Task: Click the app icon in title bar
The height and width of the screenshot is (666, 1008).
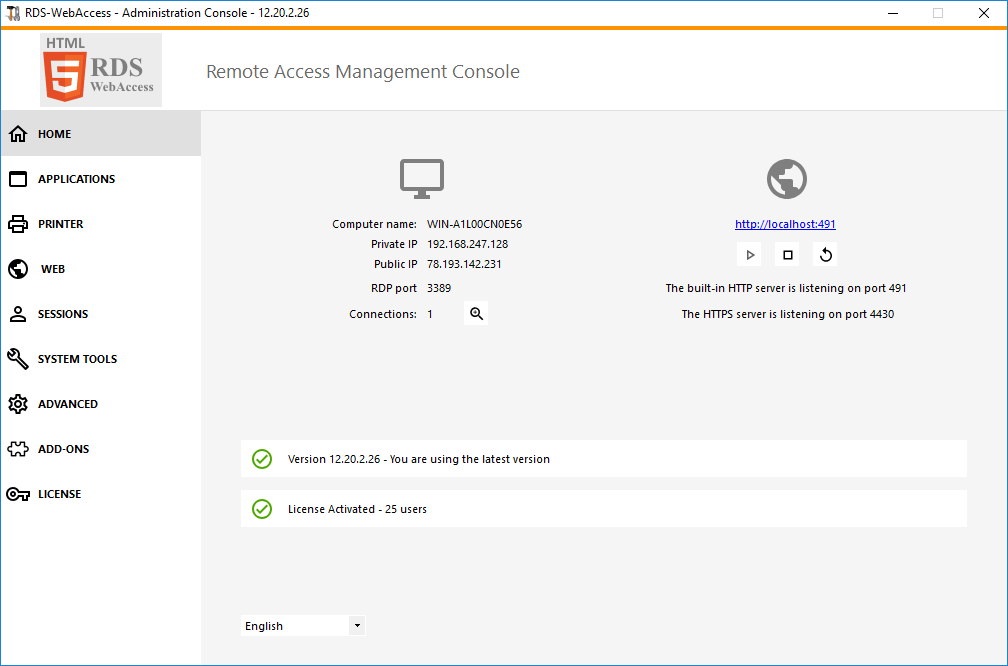Action: click(13, 13)
